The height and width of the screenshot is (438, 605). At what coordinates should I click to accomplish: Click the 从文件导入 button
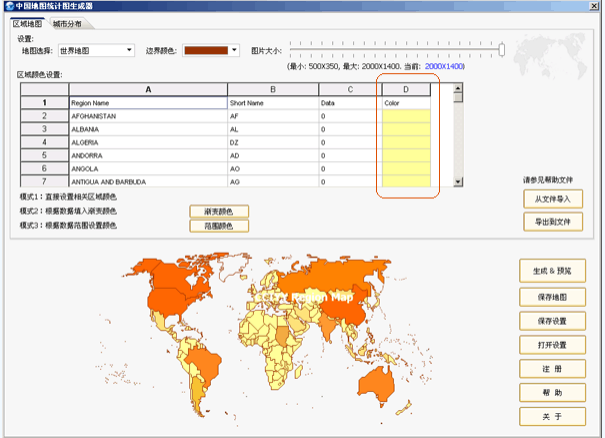coord(553,199)
